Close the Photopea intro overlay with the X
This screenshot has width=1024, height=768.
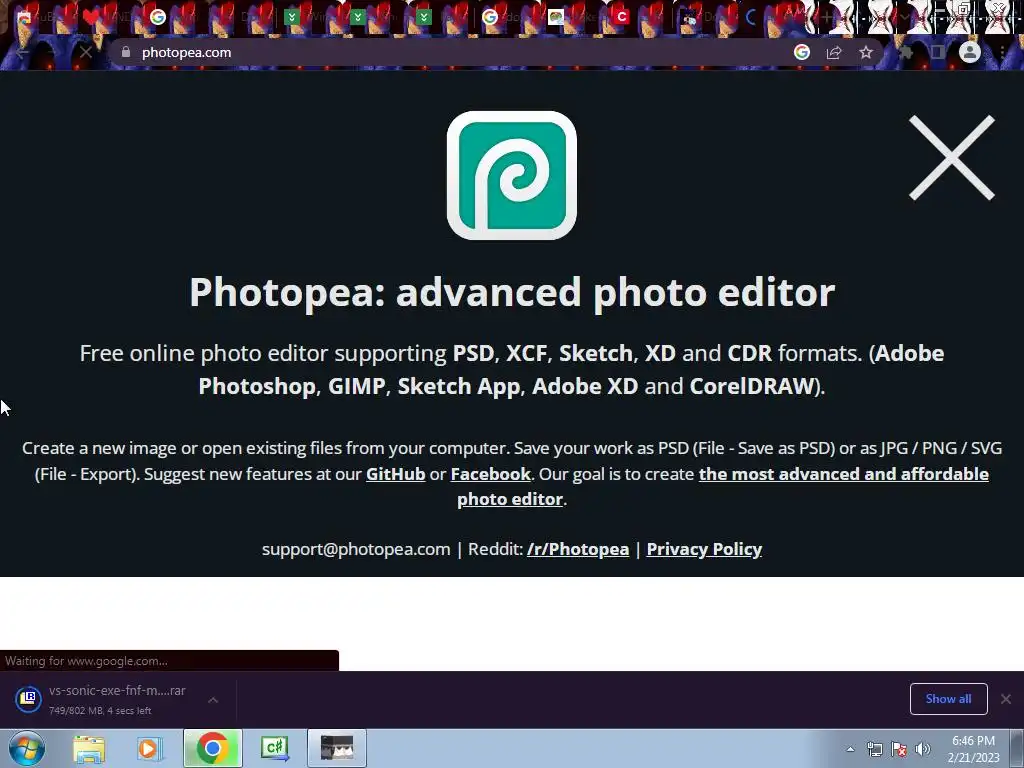(x=952, y=157)
